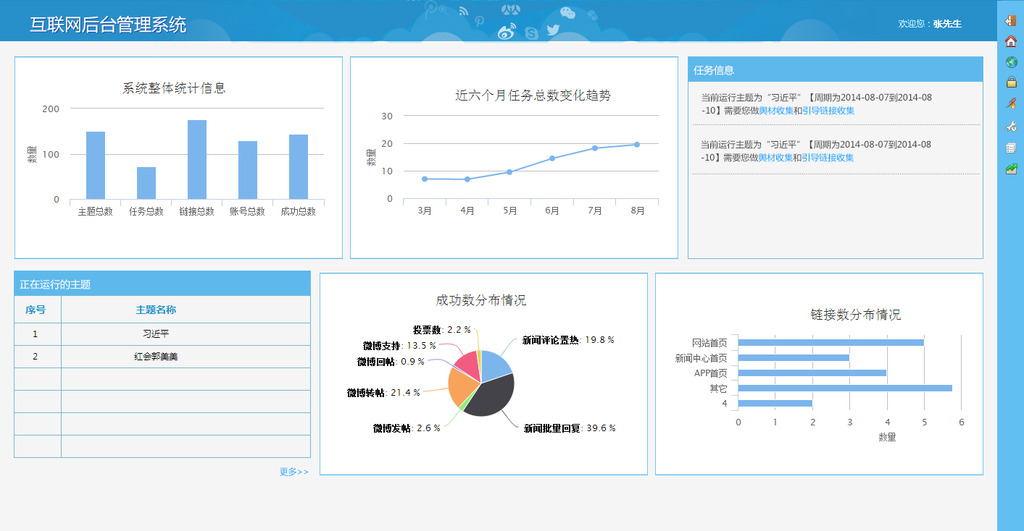This screenshot has height=531, width=1024.
Task: Click the 任务信息 panel header
Action: tap(835, 70)
